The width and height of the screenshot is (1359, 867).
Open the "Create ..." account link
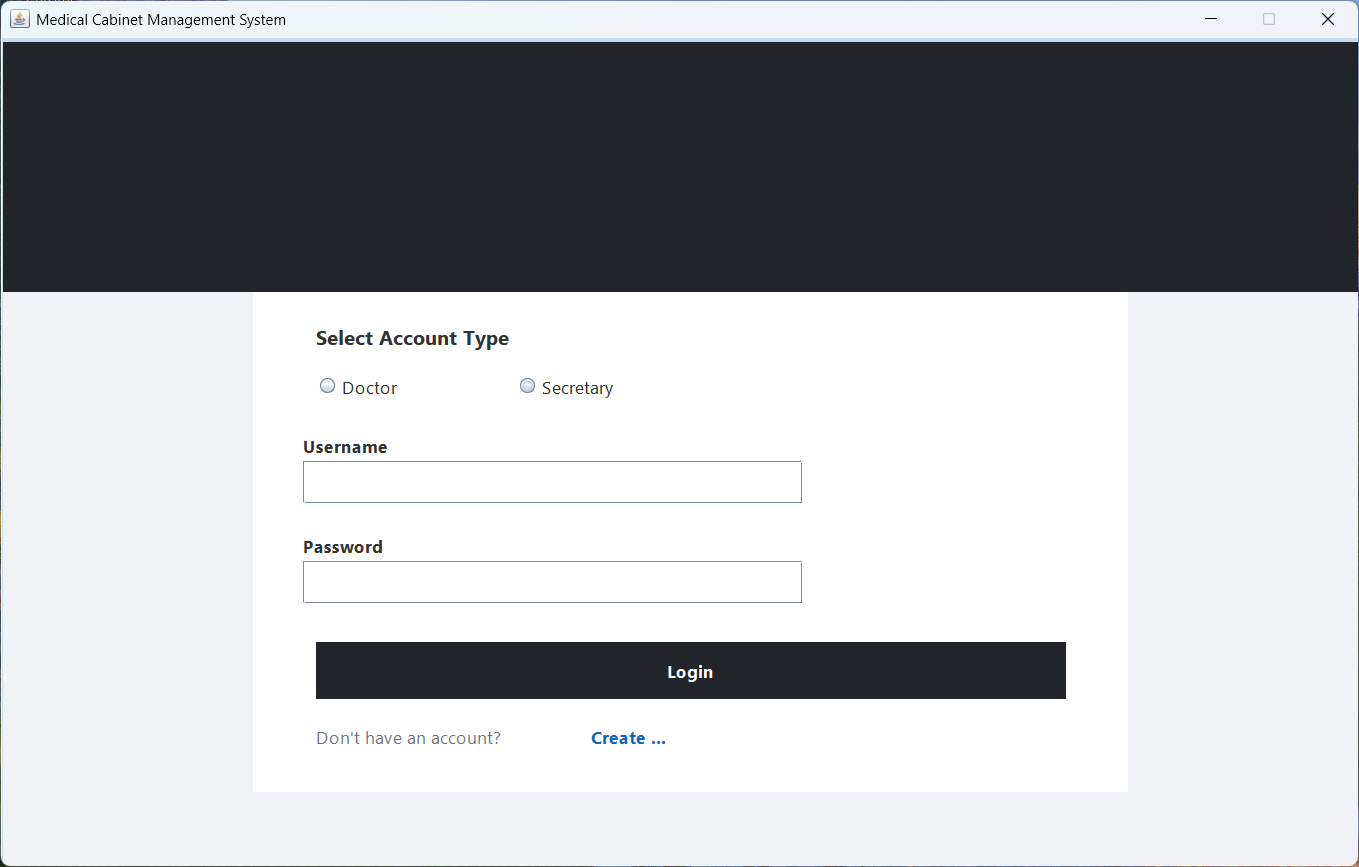(x=628, y=738)
